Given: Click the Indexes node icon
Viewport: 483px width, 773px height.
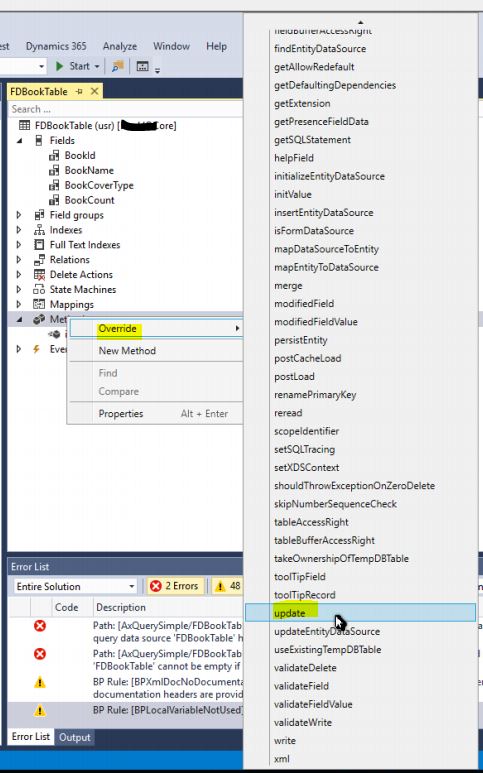Looking at the screenshot, I should pos(39,230).
